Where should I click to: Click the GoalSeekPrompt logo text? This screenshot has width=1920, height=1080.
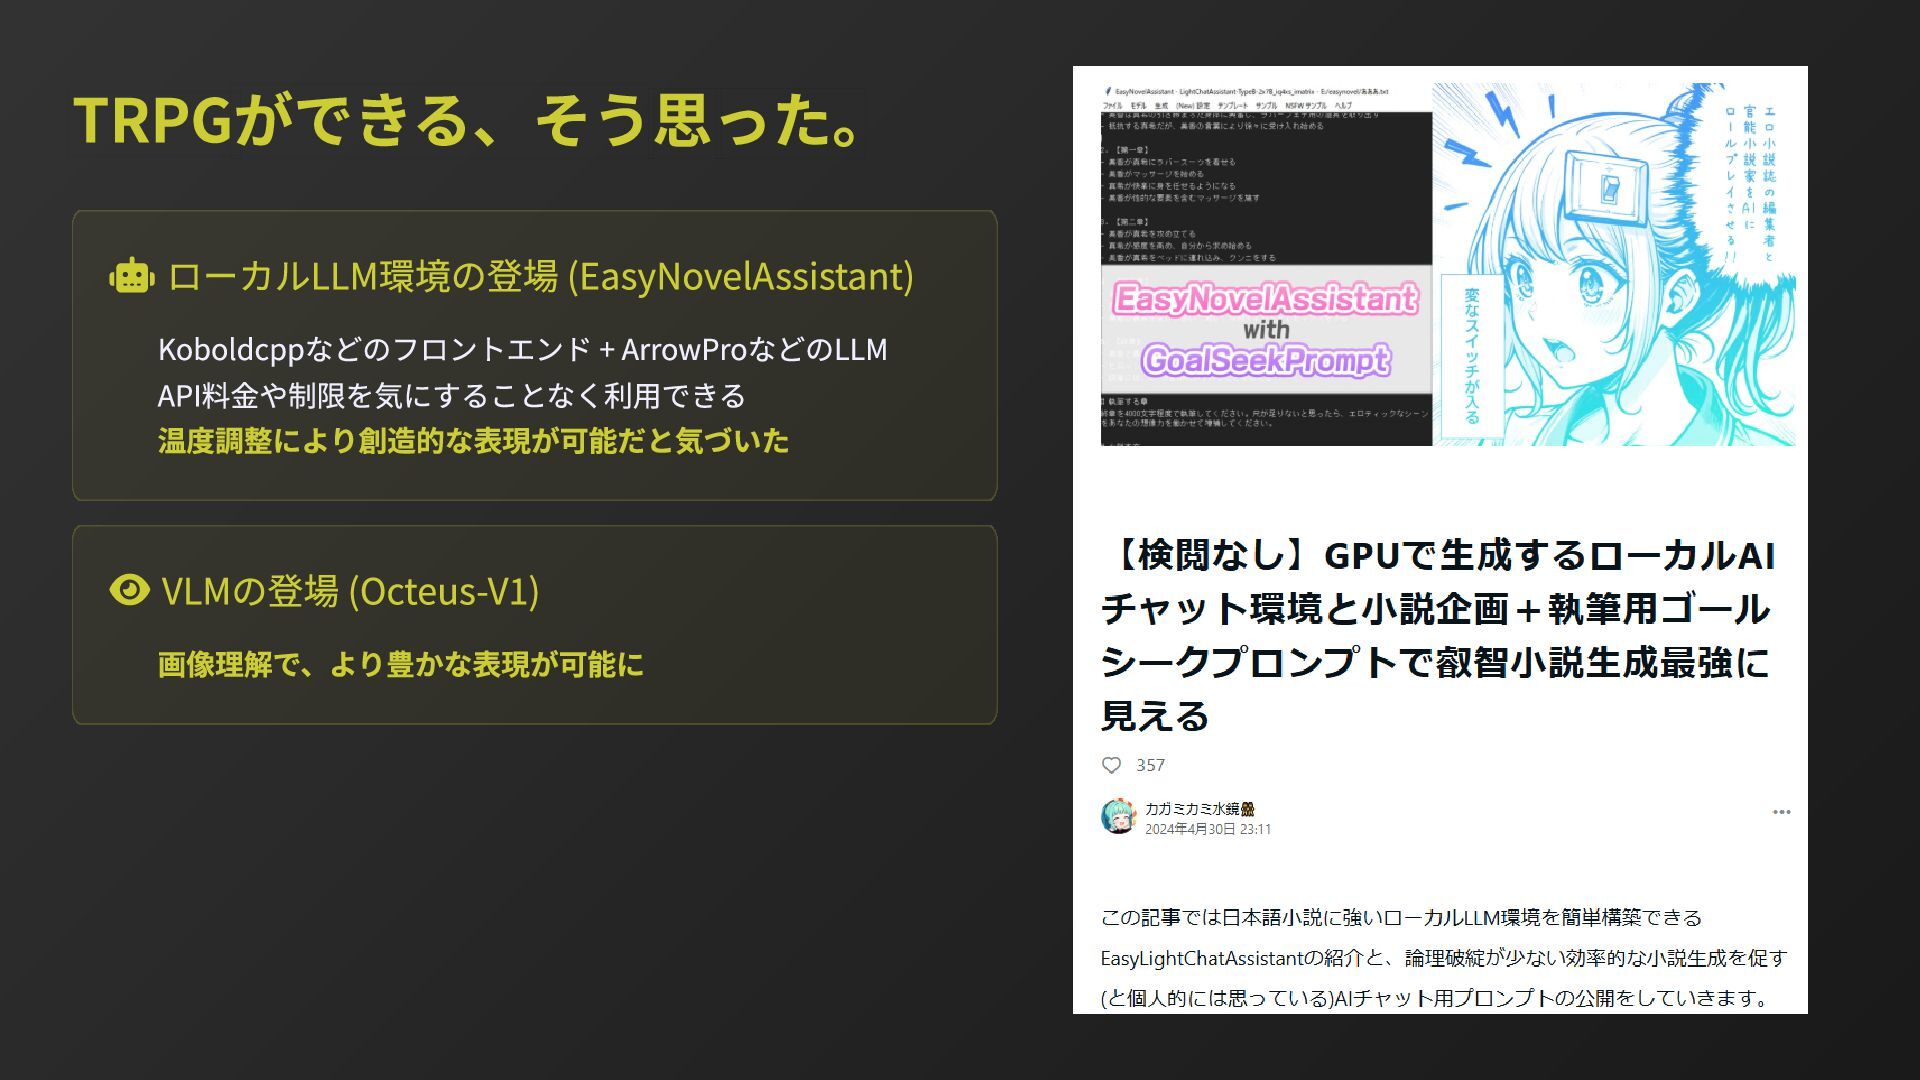pos(1265,361)
